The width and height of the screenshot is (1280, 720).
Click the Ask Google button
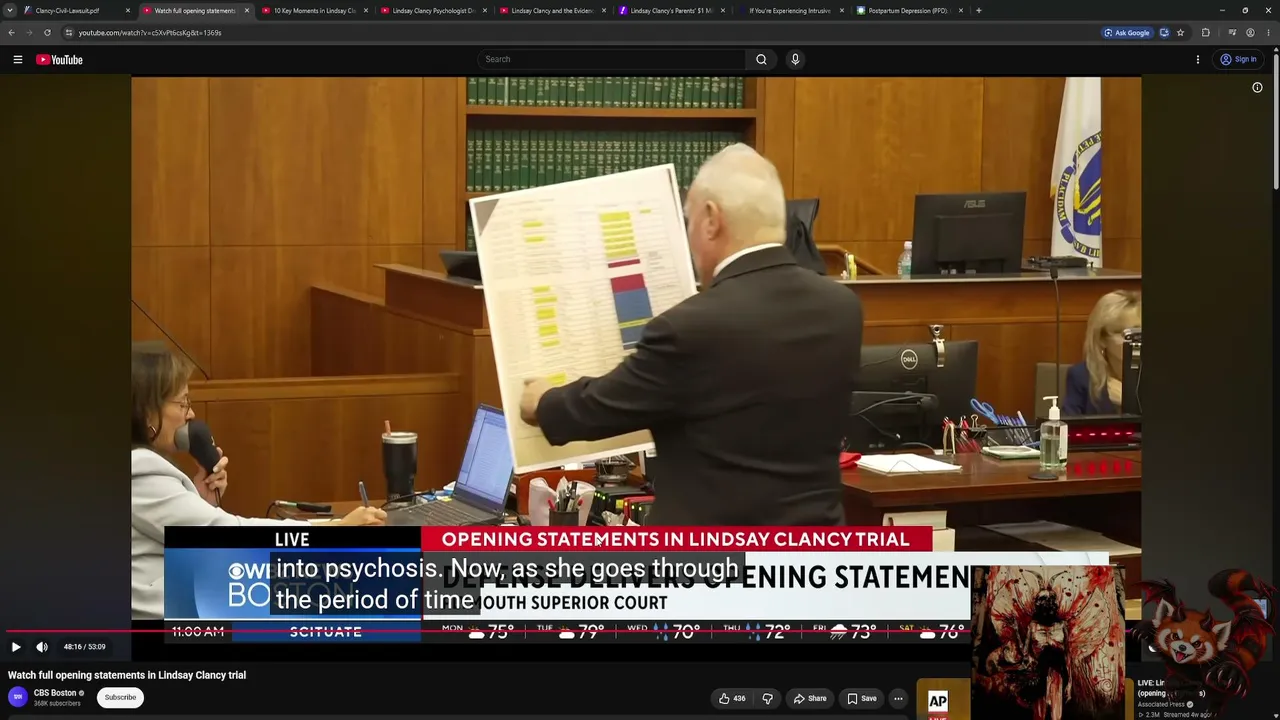click(1127, 32)
